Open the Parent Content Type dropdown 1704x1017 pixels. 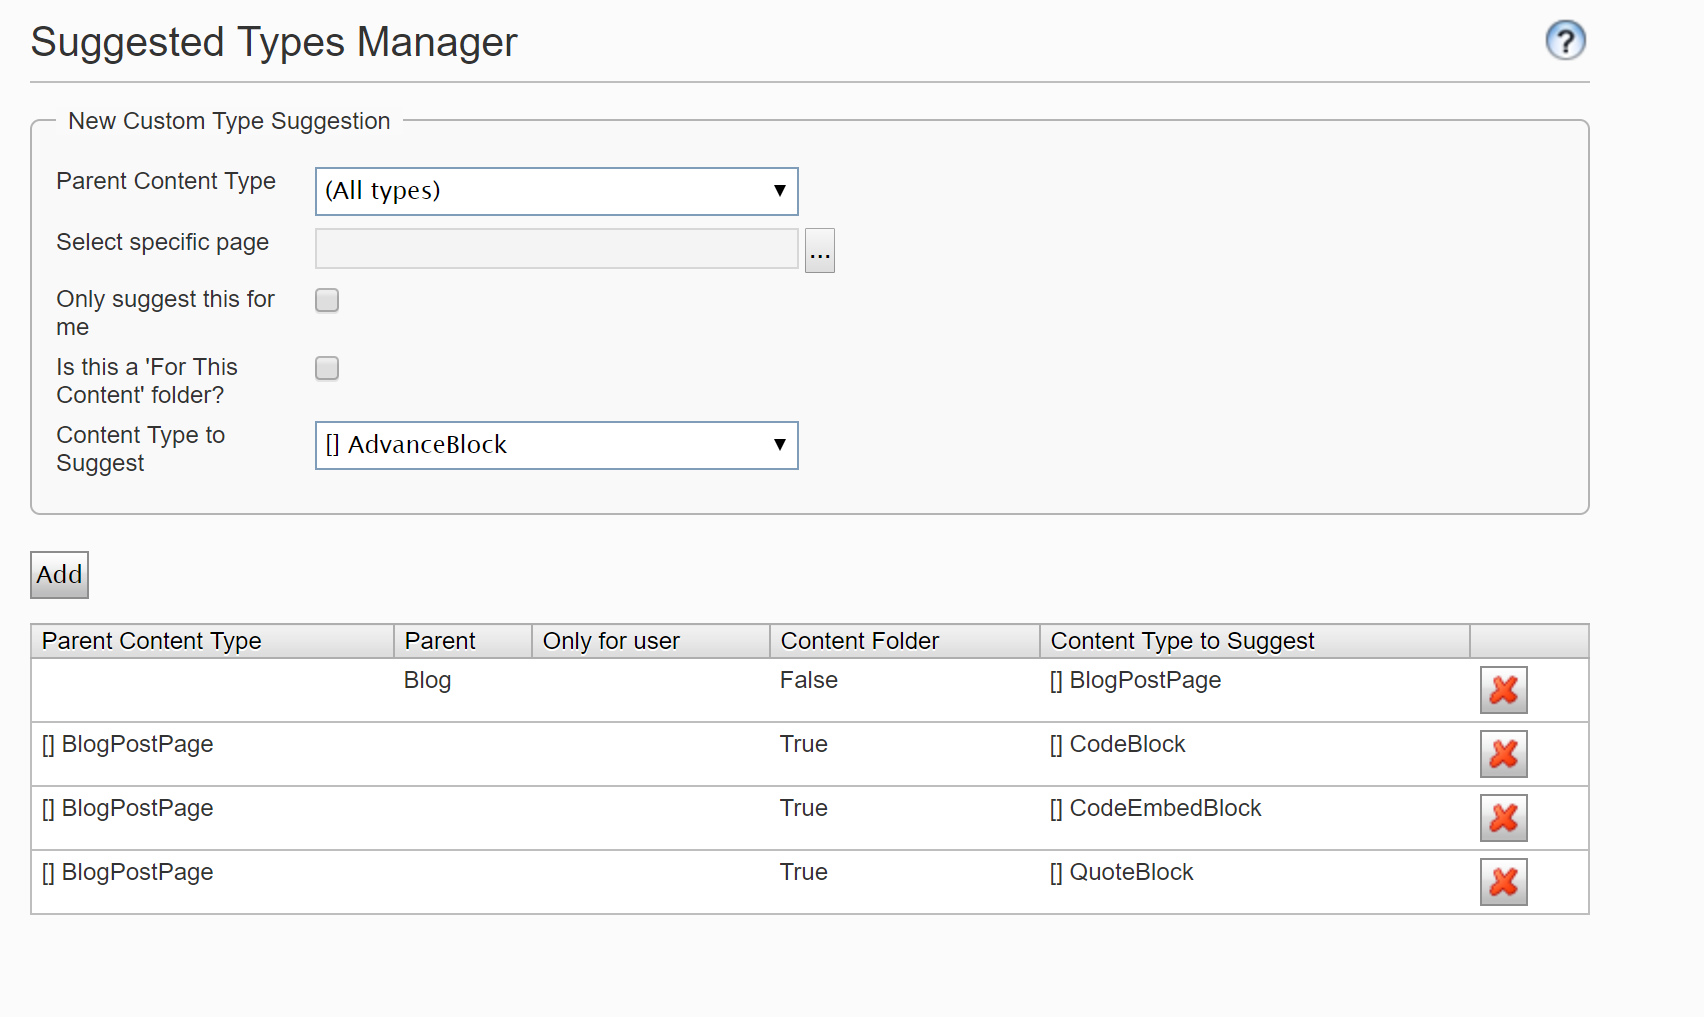pos(556,191)
